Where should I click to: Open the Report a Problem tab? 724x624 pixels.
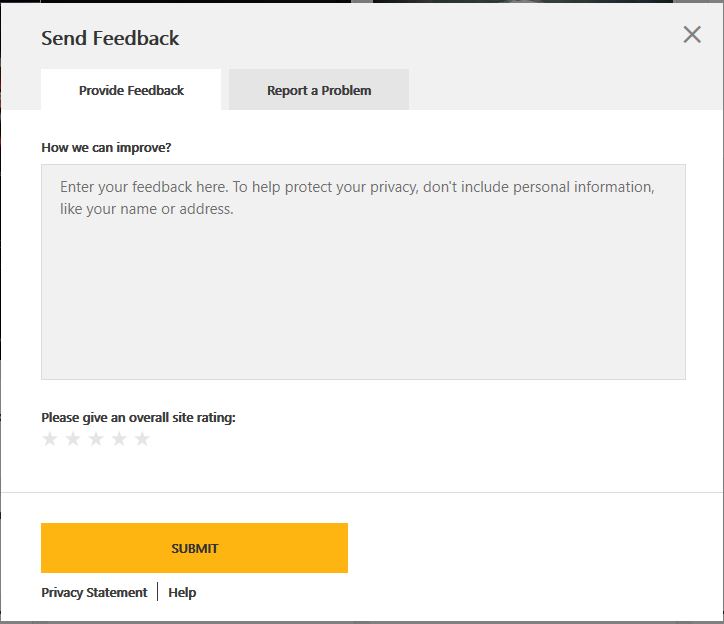(x=319, y=90)
